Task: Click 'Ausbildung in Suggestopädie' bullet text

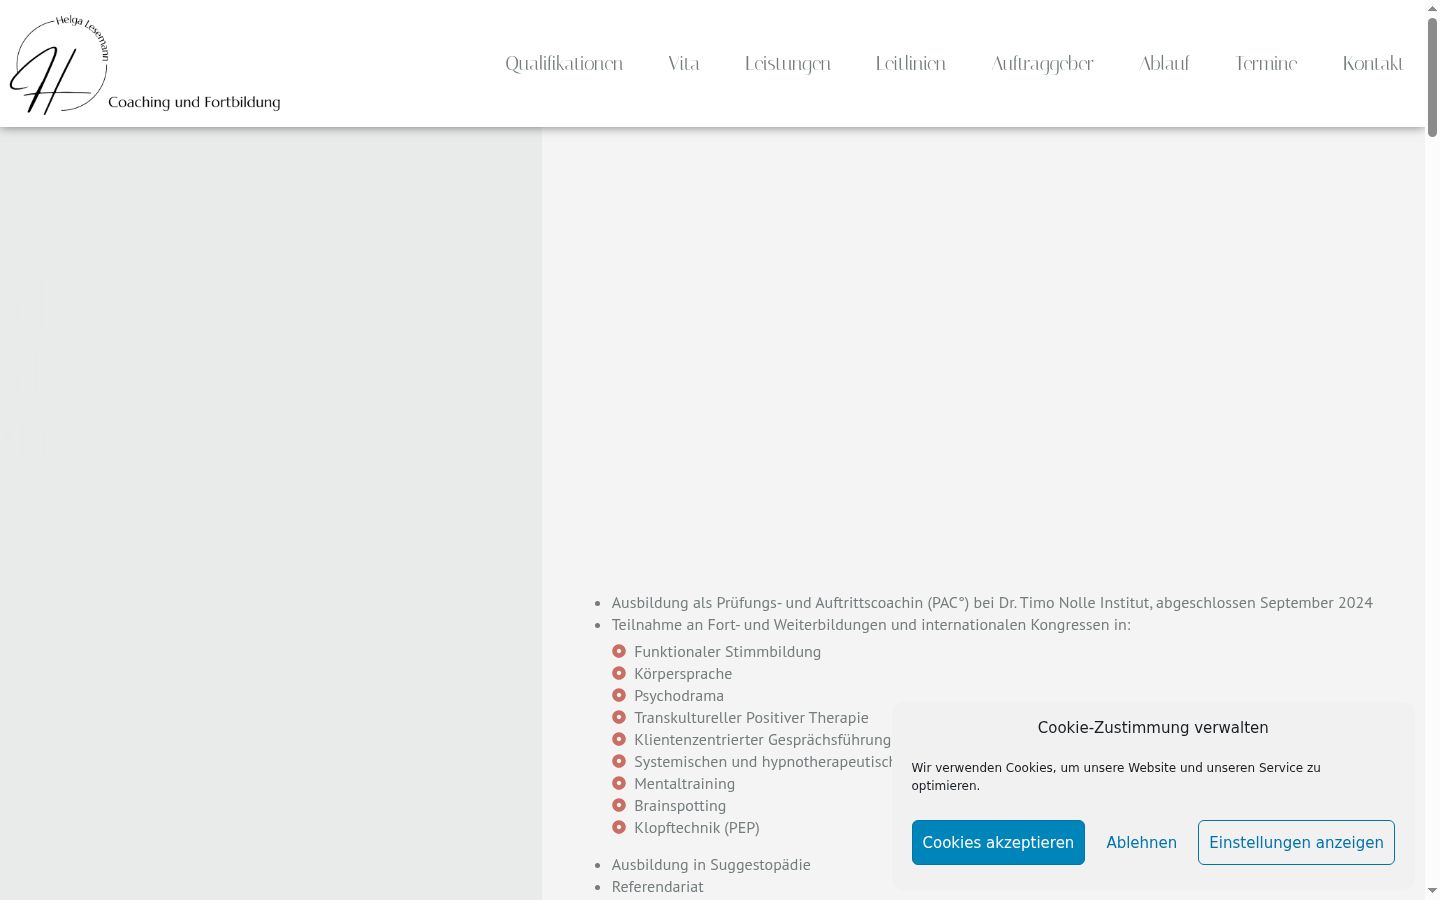Action: coord(711,865)
